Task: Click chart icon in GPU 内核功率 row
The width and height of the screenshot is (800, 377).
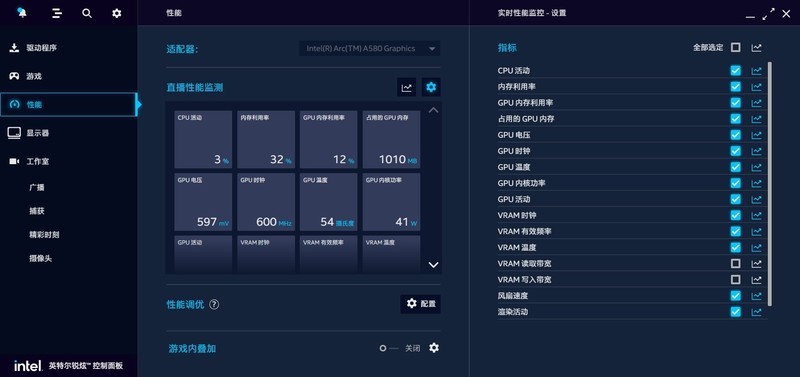Action: [x=756, y=183]
